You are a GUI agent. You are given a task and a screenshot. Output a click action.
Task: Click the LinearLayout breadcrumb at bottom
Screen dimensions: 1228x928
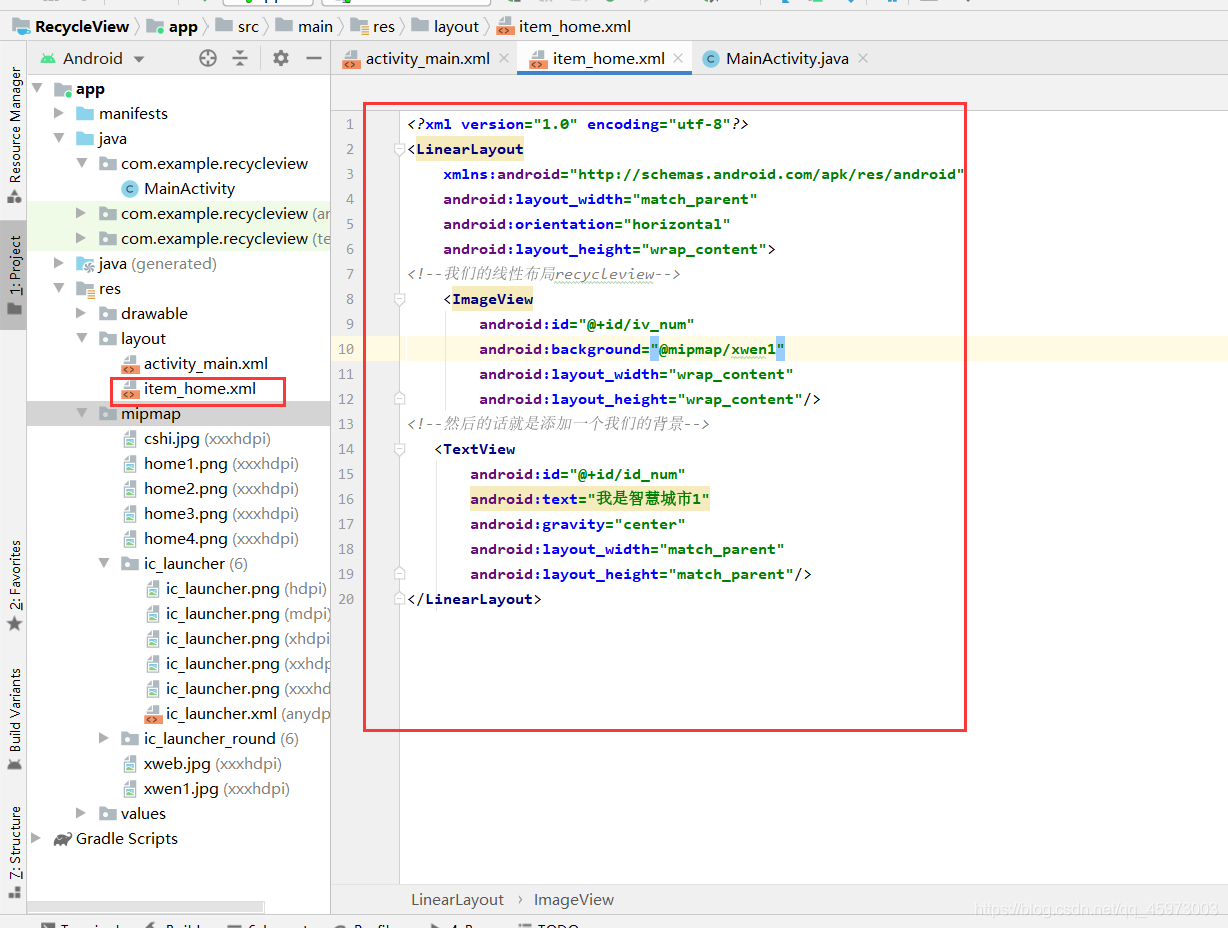tap(457, 900)
